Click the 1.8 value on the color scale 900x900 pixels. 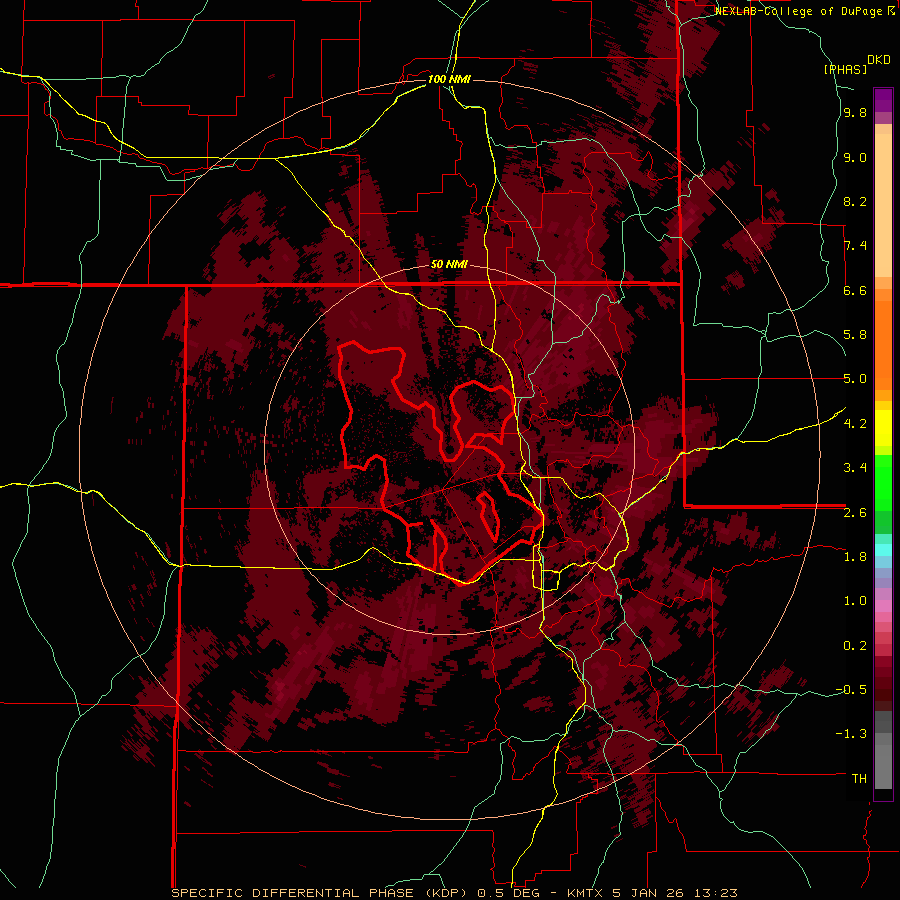855,557
